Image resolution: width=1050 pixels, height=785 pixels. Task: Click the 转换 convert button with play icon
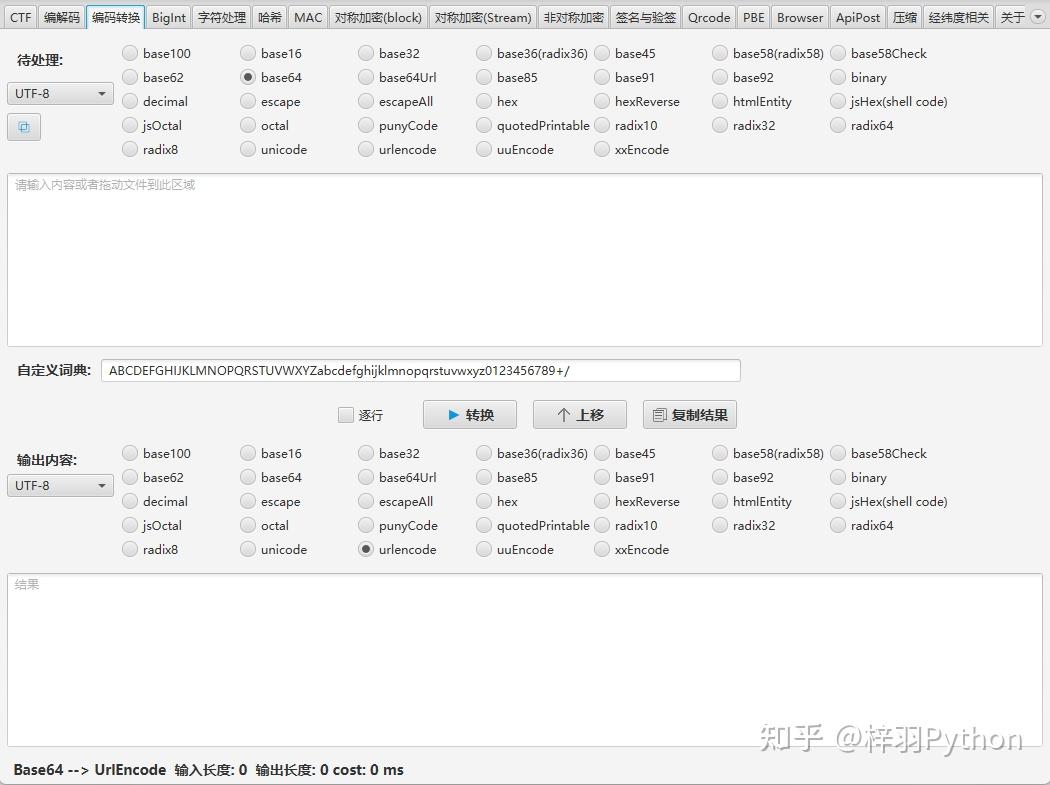[470, 415]
